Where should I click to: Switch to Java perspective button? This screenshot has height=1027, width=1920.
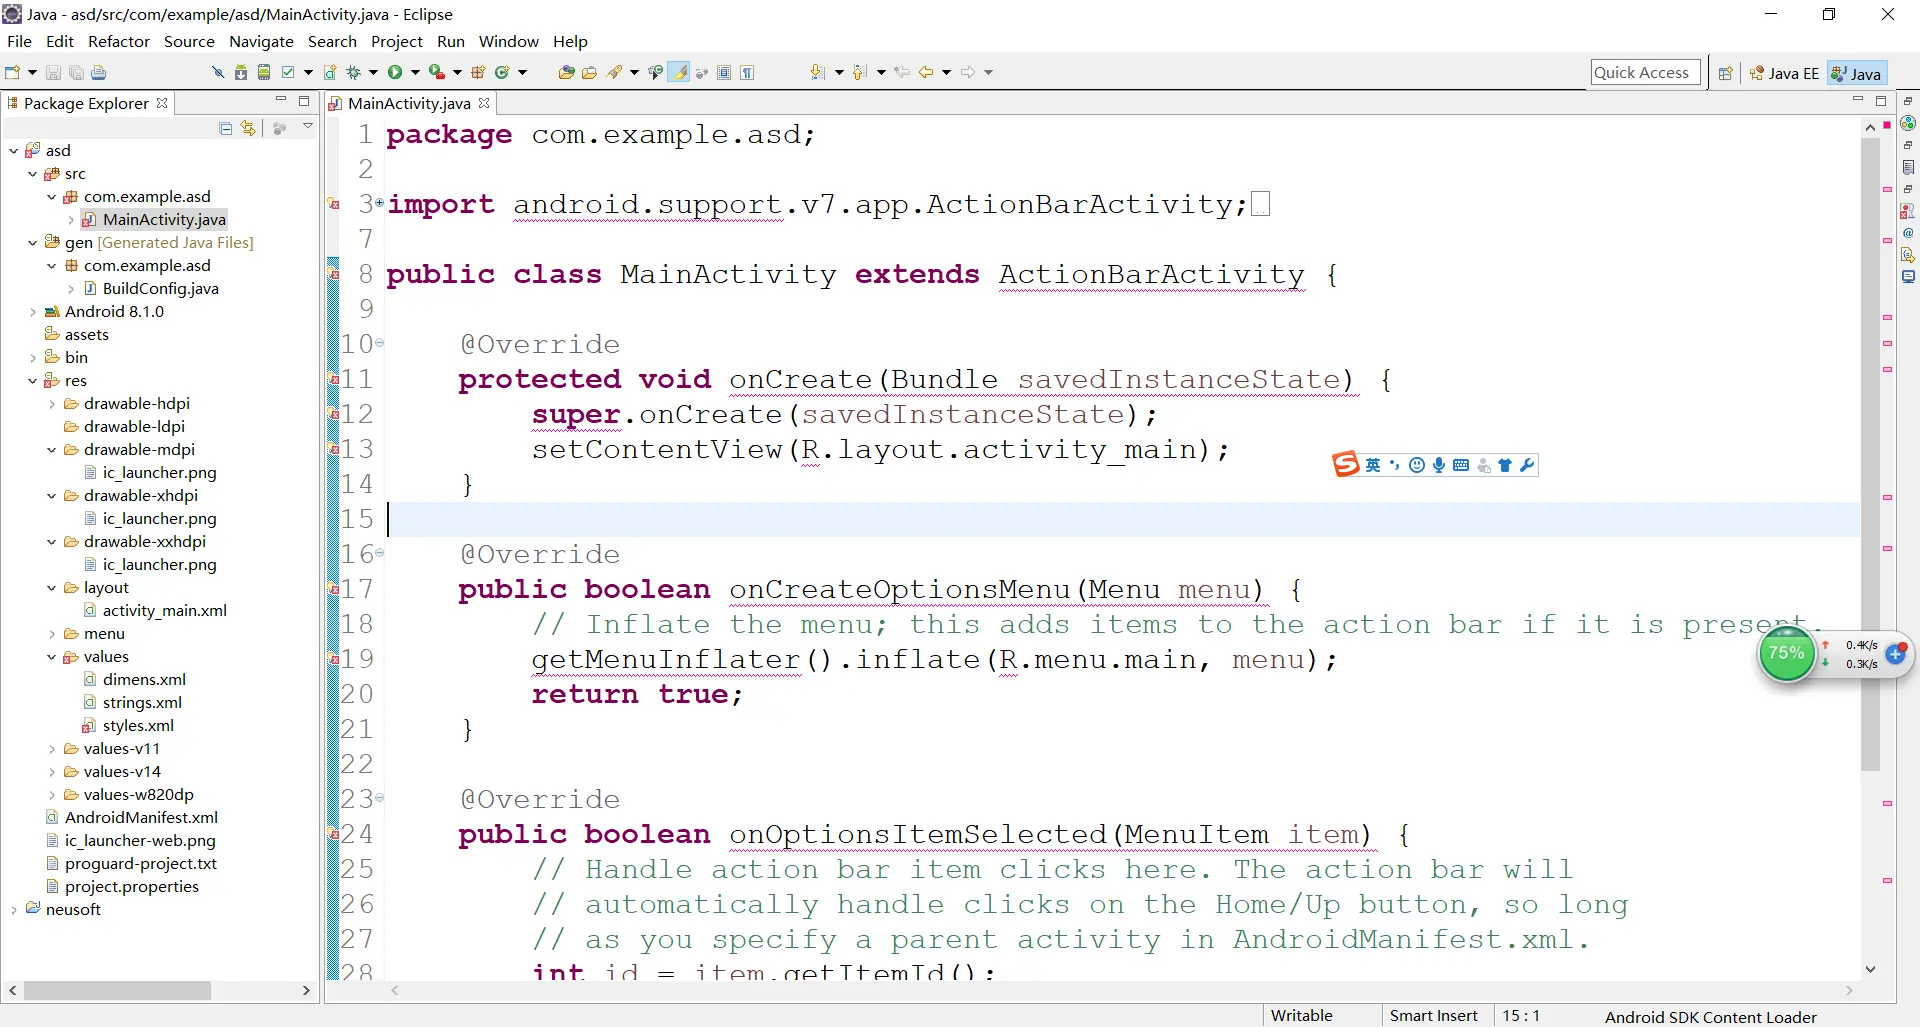[1857, 73]
